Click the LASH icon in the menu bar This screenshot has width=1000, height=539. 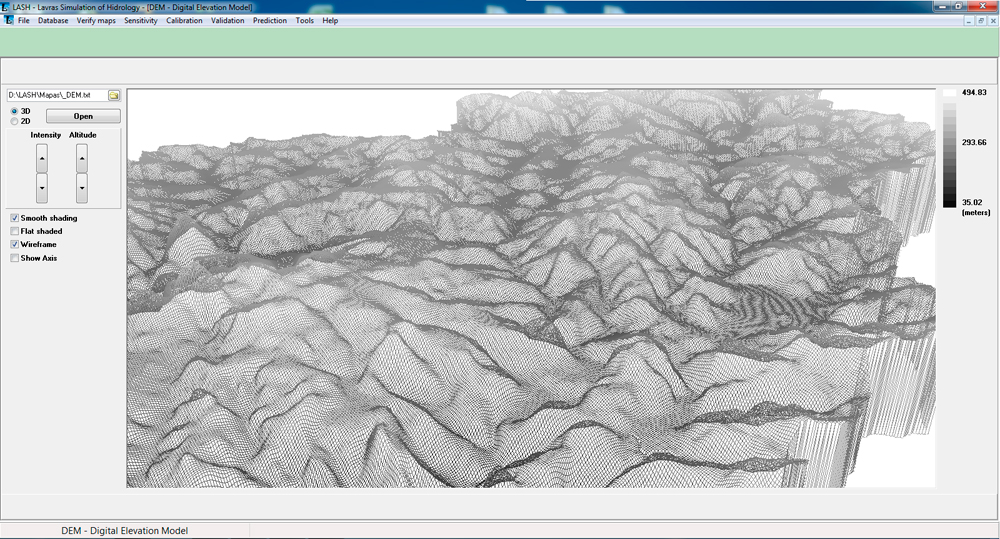pyautogui.click(x=9, y=21)
